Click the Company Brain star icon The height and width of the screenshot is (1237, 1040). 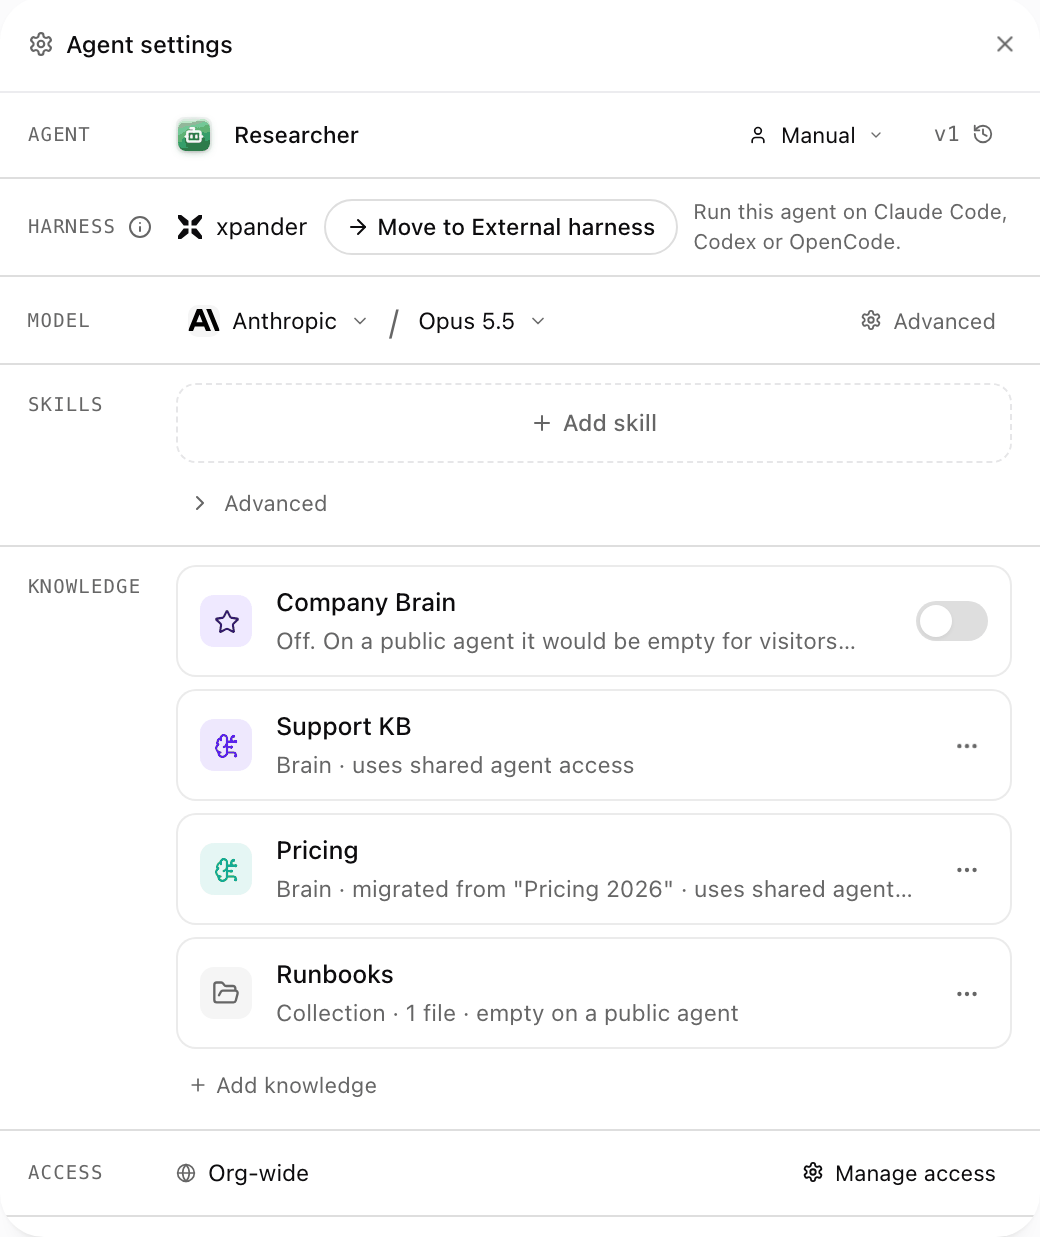226,621
